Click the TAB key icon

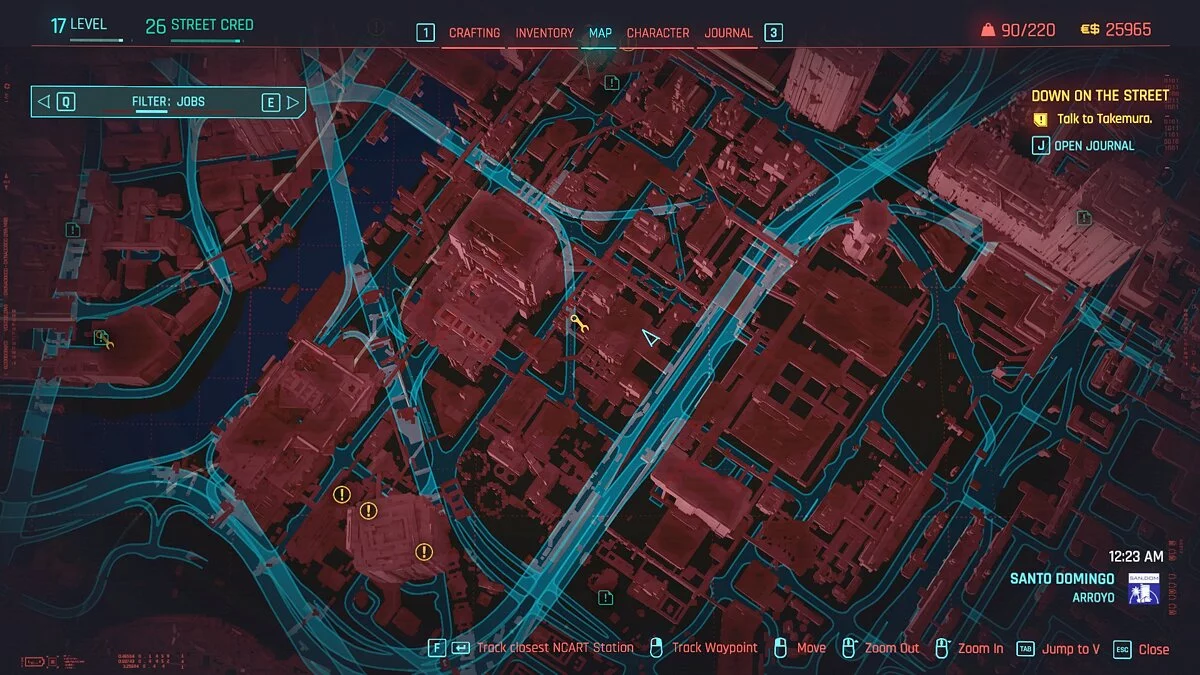tap(1025, 648)
